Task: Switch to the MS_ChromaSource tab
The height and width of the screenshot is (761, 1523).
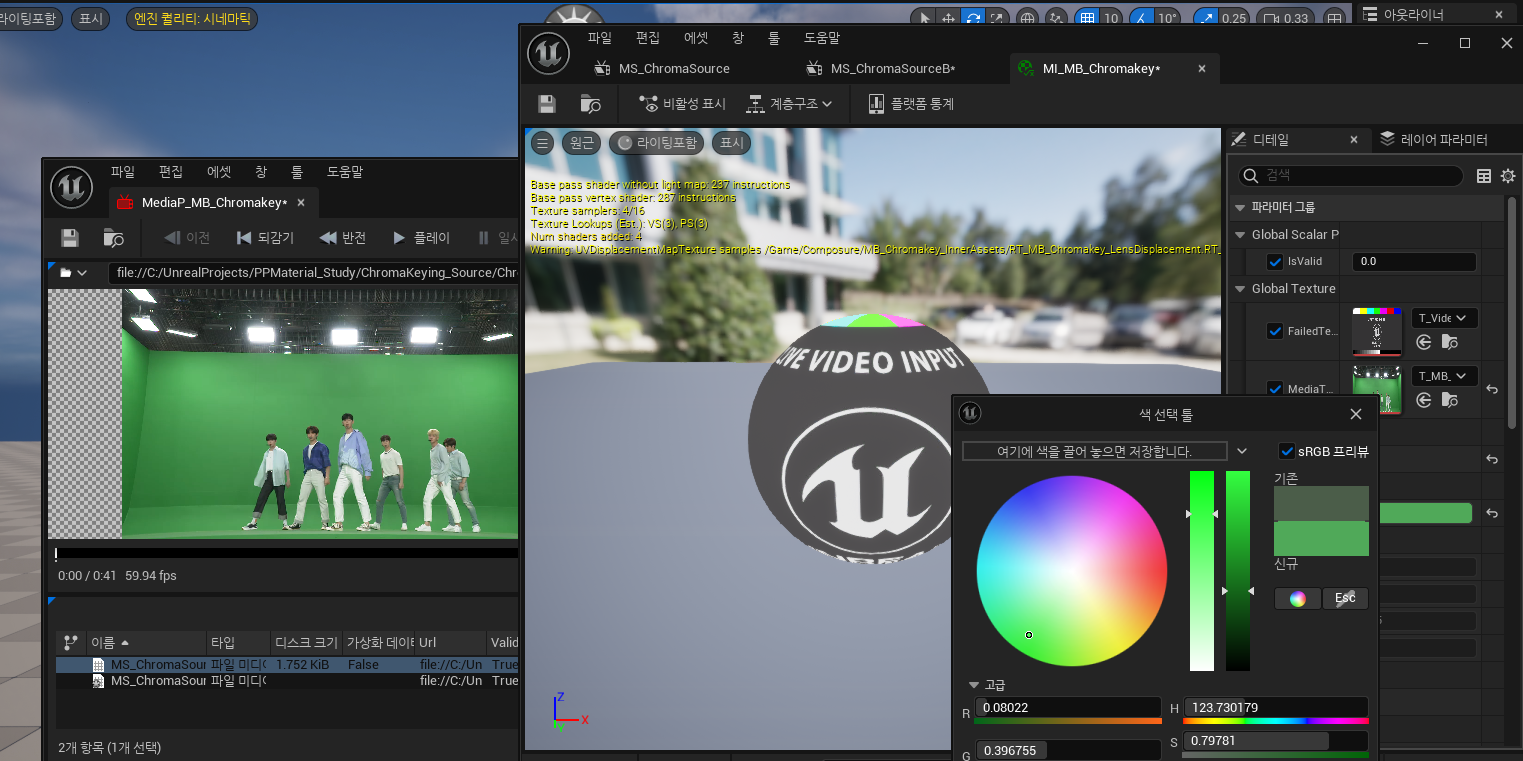Action: (x=674, y=68)
